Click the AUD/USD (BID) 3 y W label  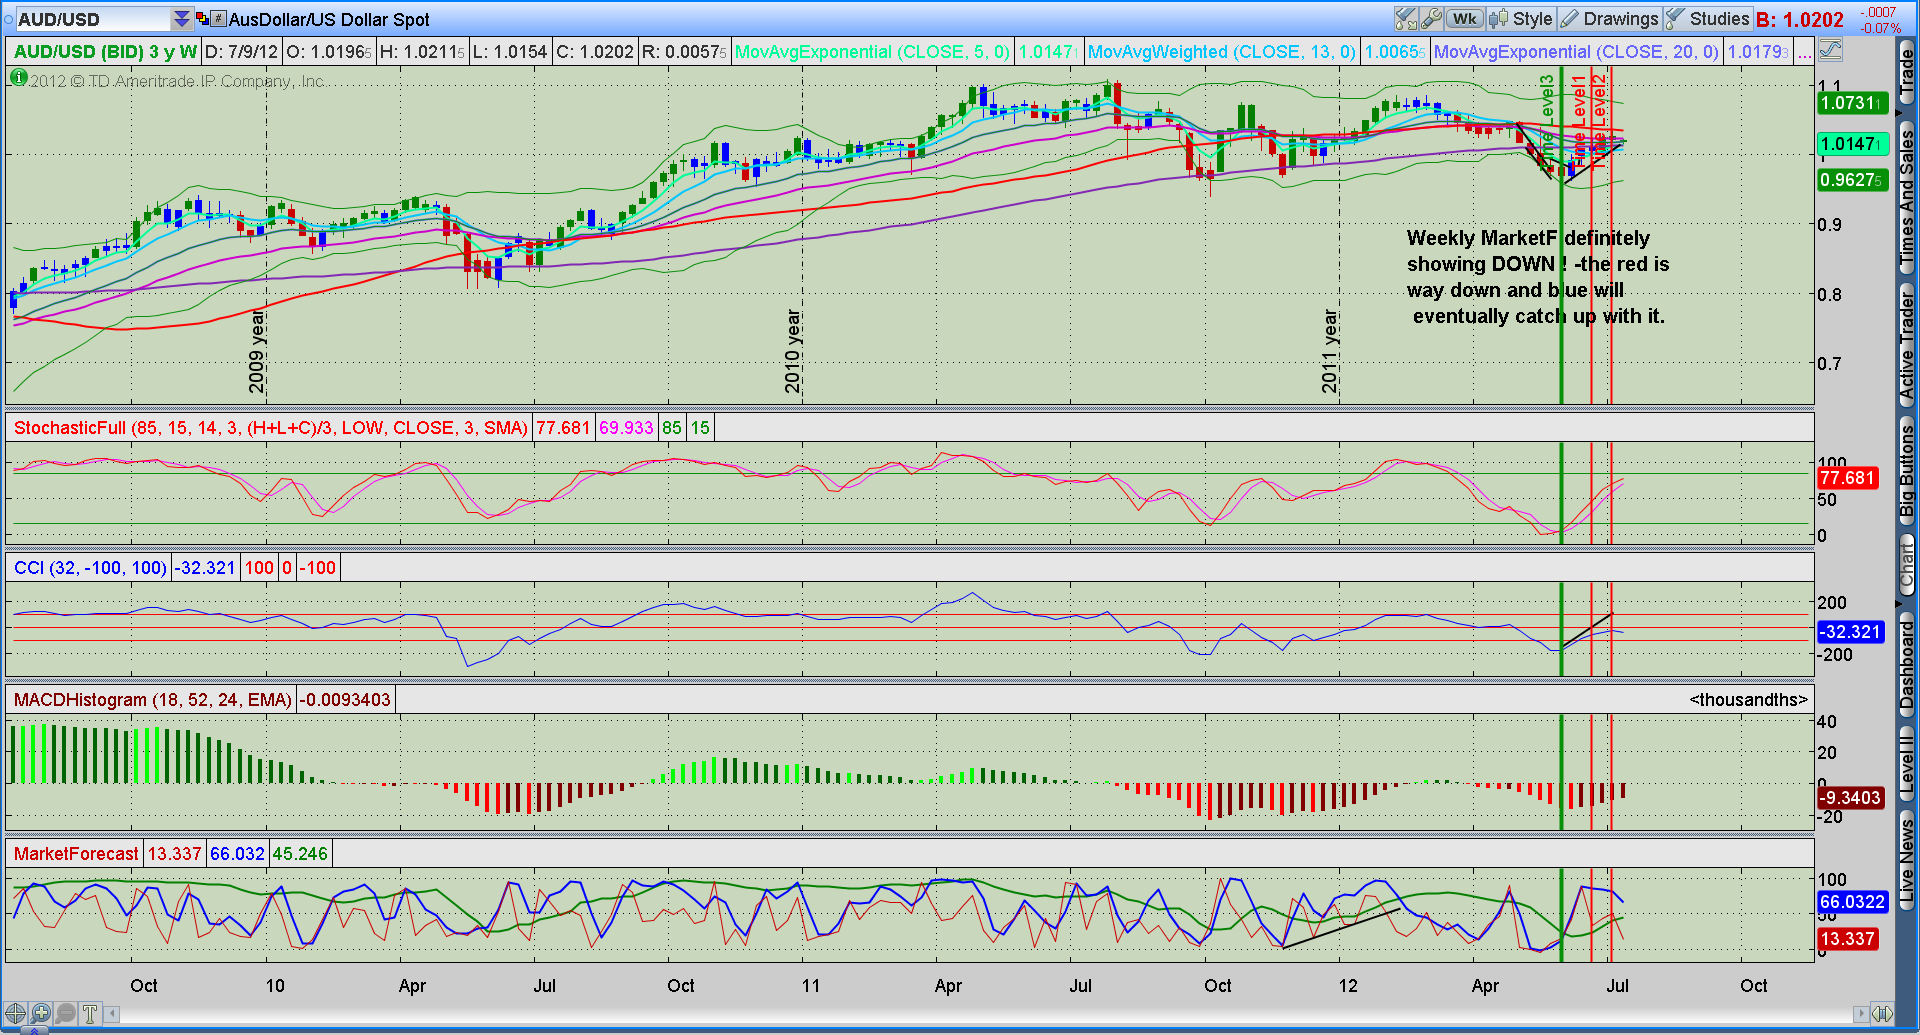point(105,52)
